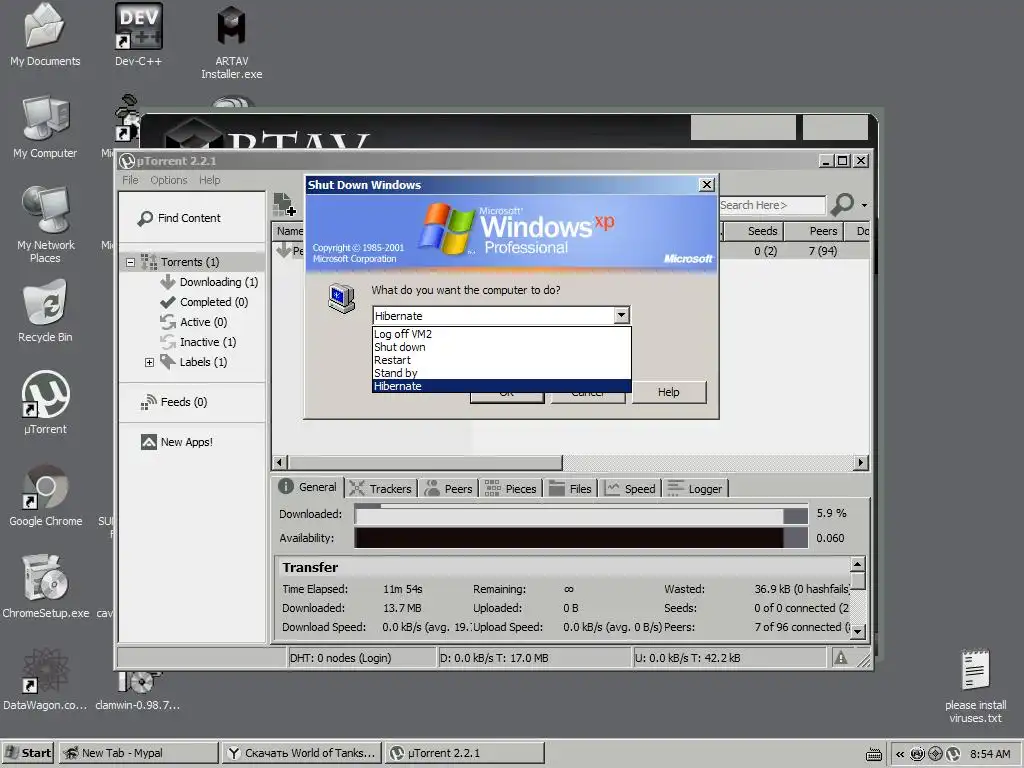The width and height of the screenshot is (1024, 768).
Task: Click the Search Here input field
Action: pyautogui.click(x=772, y=205)
